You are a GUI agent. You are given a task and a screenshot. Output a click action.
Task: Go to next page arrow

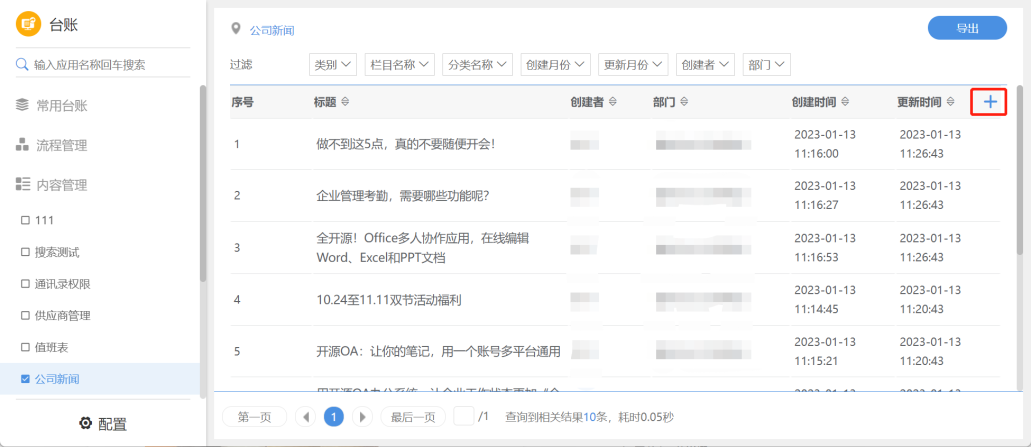pyautogui.click(x=363, y=417)
